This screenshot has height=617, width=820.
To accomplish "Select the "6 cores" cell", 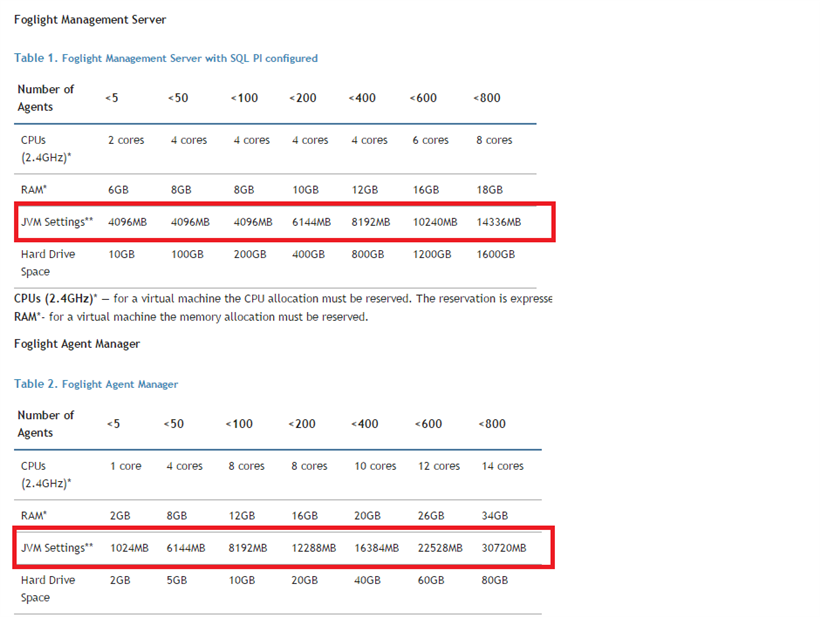I will [x=430, y=140].
